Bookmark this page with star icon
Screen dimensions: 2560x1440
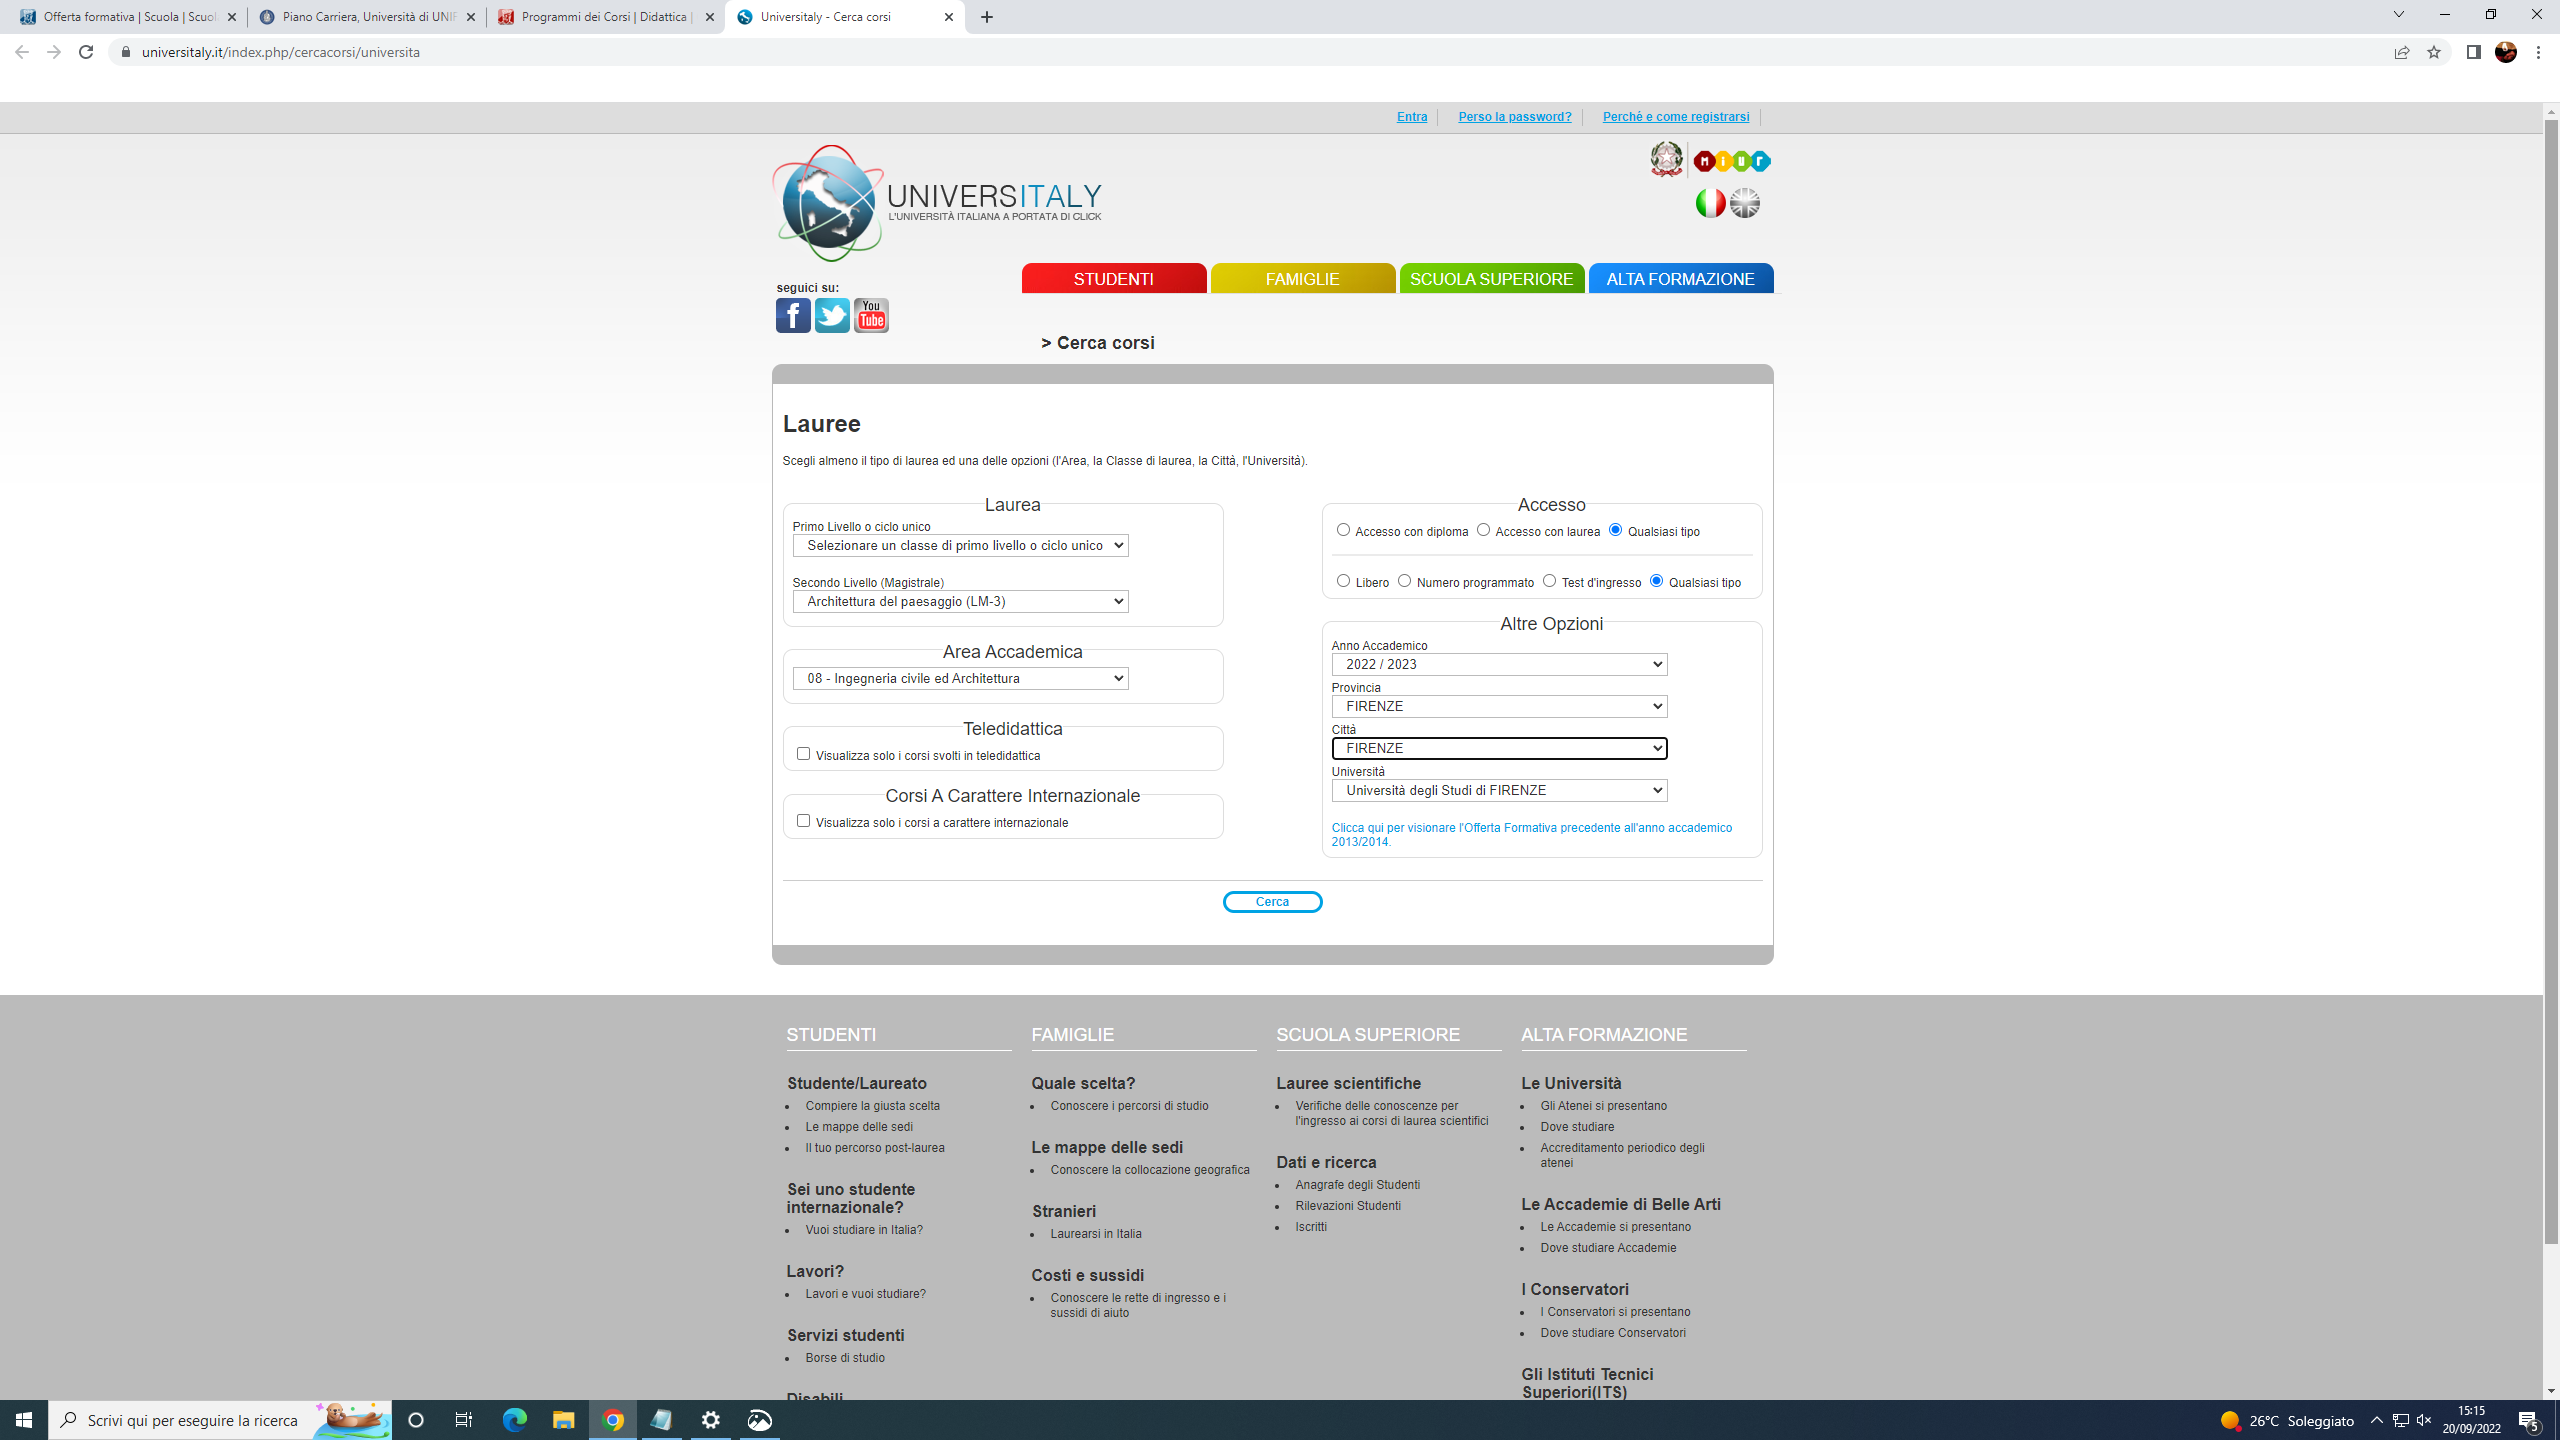click(x=2434, y=52)
